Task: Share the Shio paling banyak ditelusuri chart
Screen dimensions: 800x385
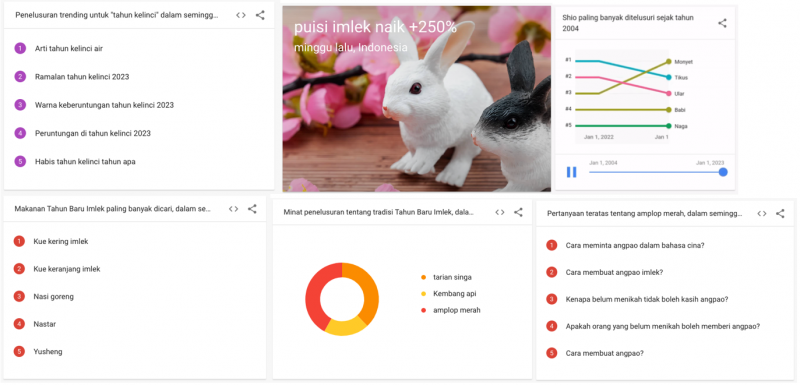Action: (722, 23)
